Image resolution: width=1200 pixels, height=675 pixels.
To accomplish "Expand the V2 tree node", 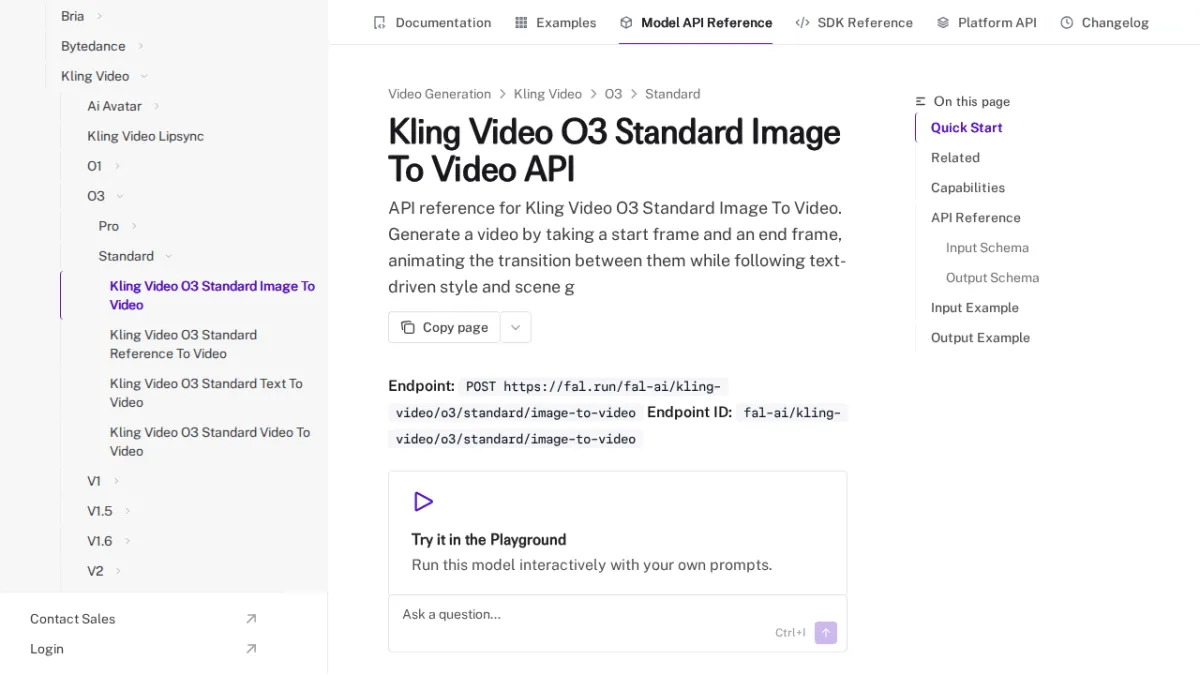I will click(x=118, y=571).
